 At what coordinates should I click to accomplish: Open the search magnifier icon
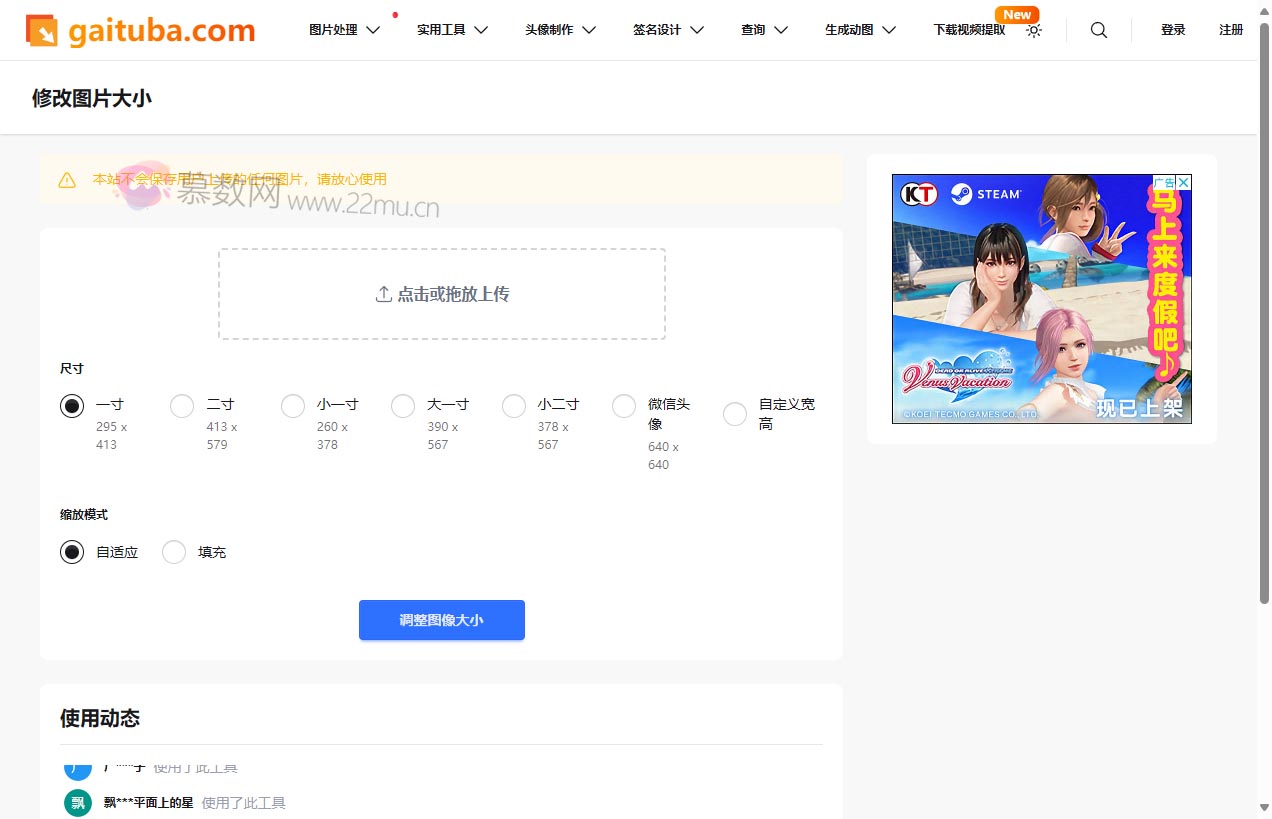pos(1098,30)
